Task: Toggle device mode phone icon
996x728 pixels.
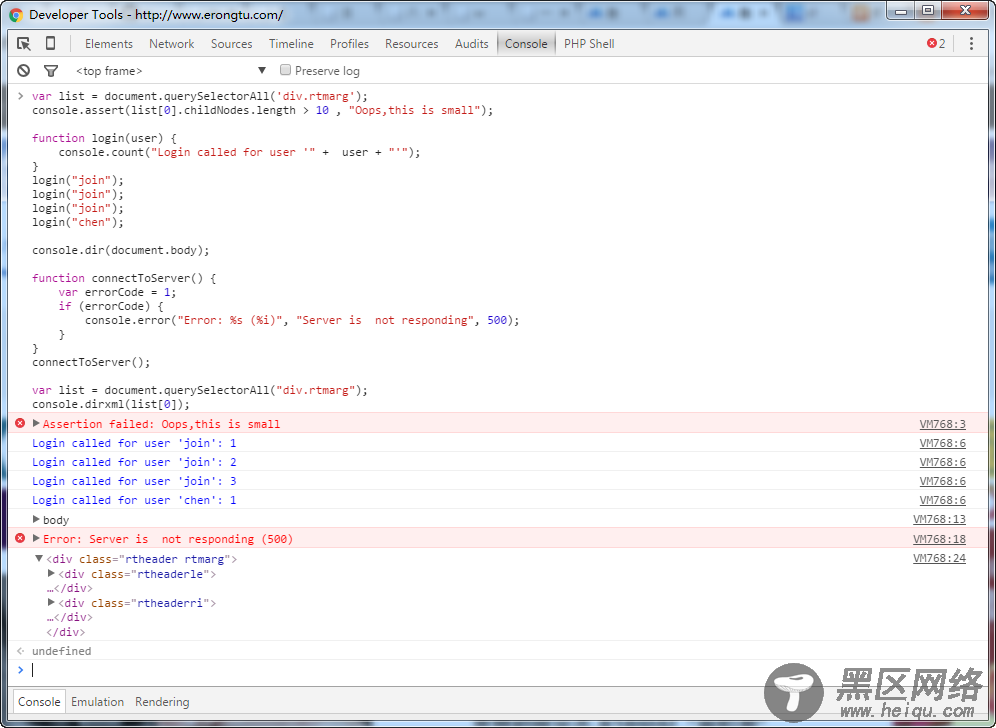Action: coord(50,43)
